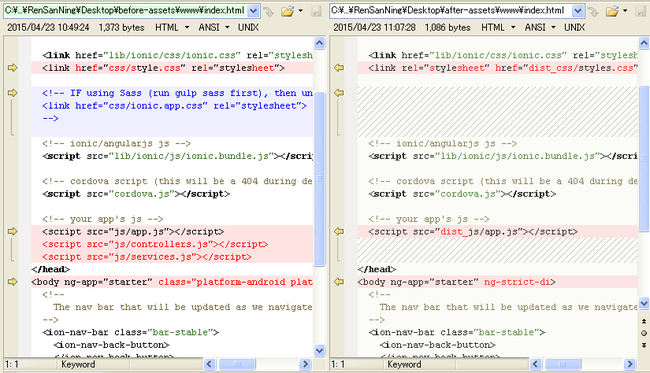Click right pane horizontal scrollbar thumb
Image resolution: width=650 pixels, height=373 pixels.
pos(563,364)
